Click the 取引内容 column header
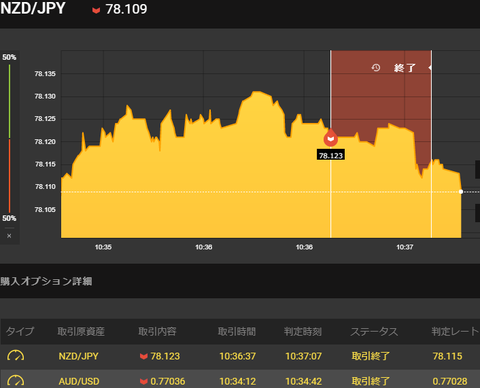Viewport: 480px width, 388px height. (157, 331)
